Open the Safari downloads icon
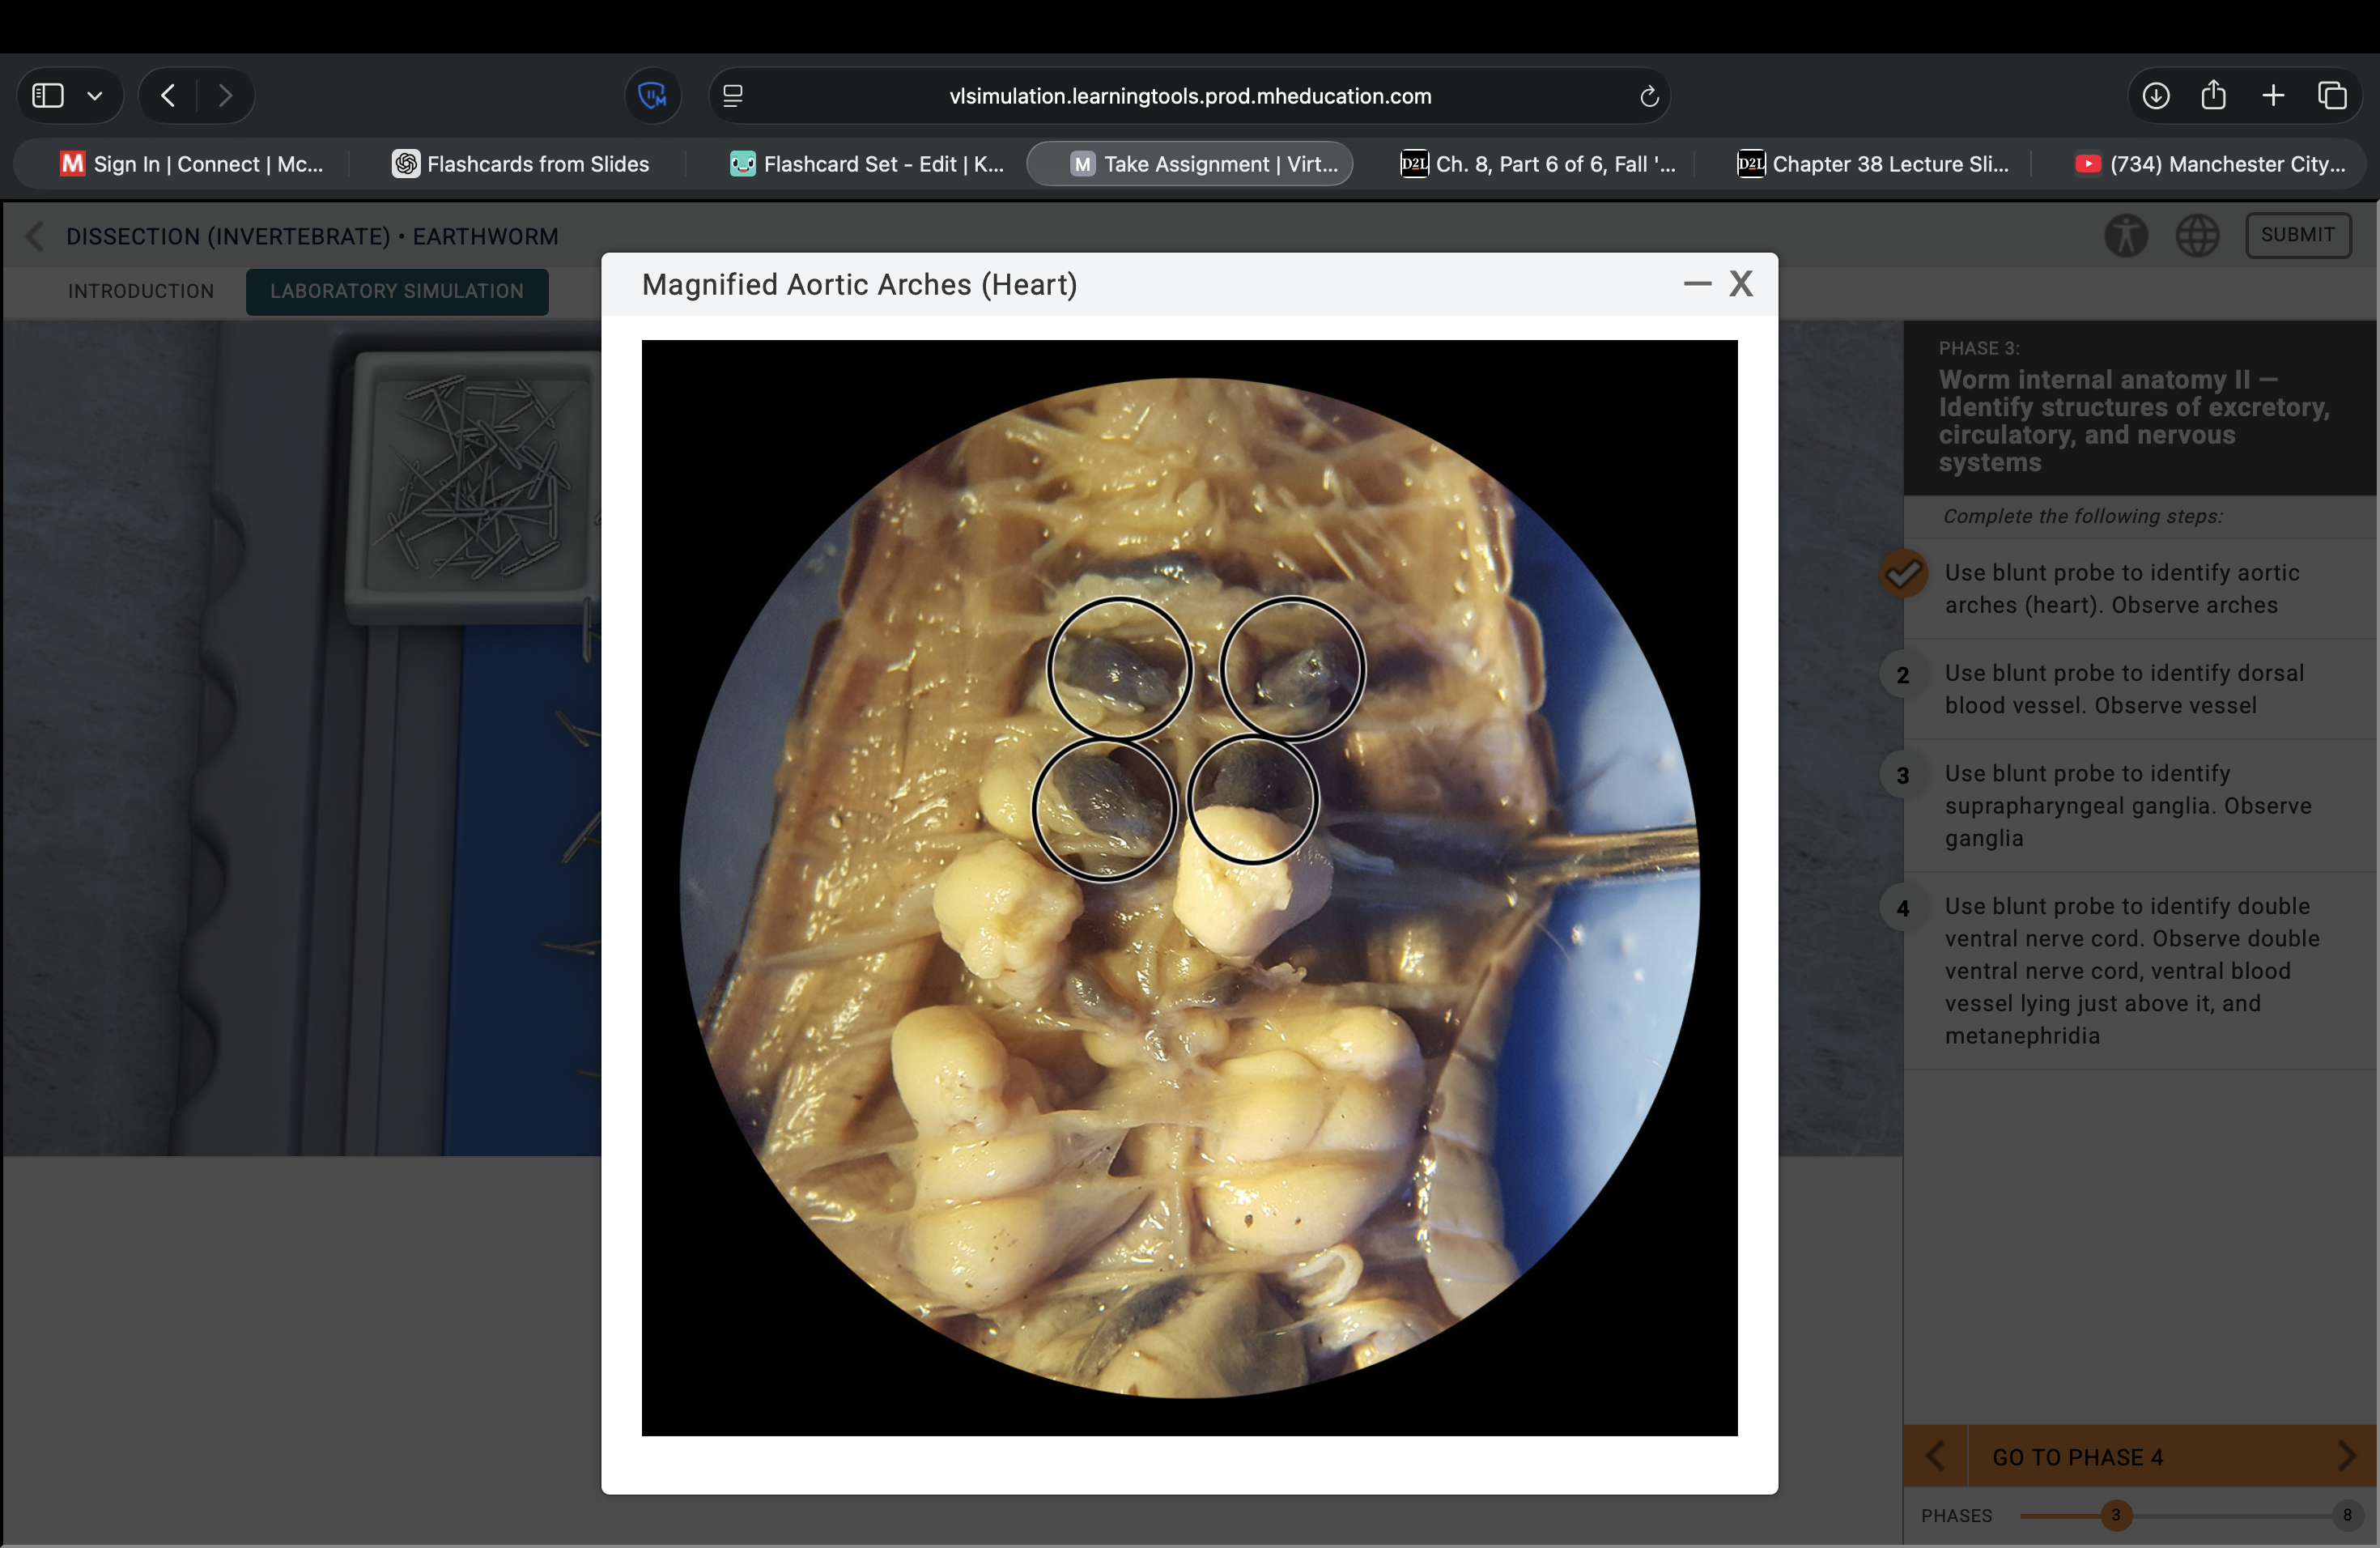Image resolution: width=2380 pixels, height=1548 pixels. (x=2156, y=96)
